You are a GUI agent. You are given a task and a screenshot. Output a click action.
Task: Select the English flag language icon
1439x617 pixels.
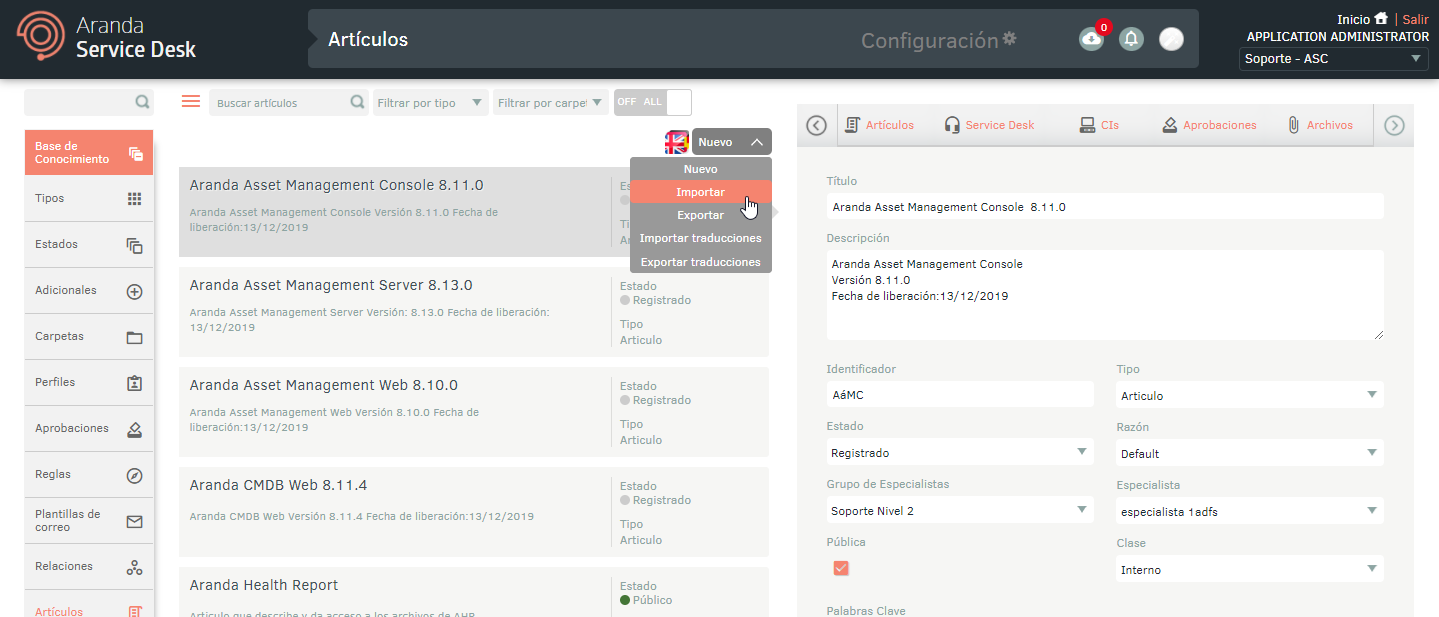pyautogui.click(x=677, y=142)
